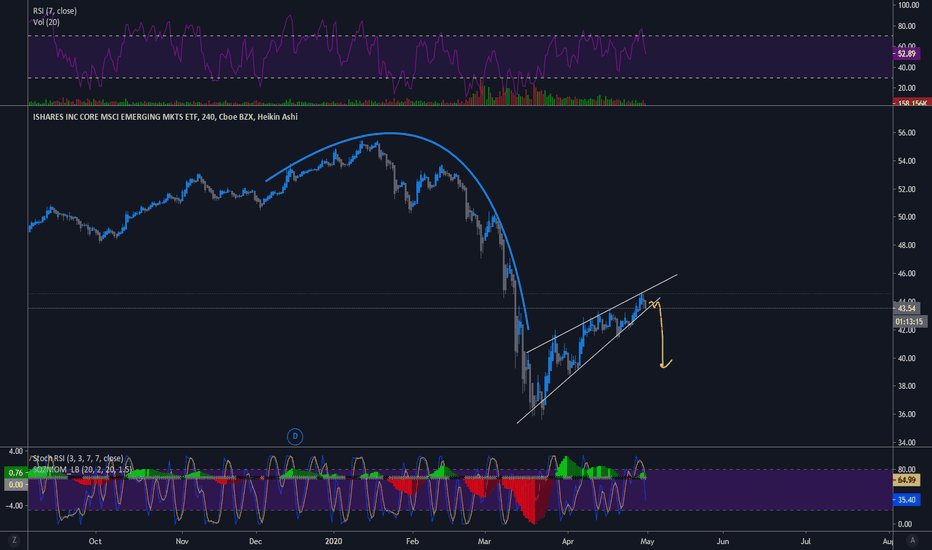
Task: Click the Jul label on time axis
Action: click(806, 541)
